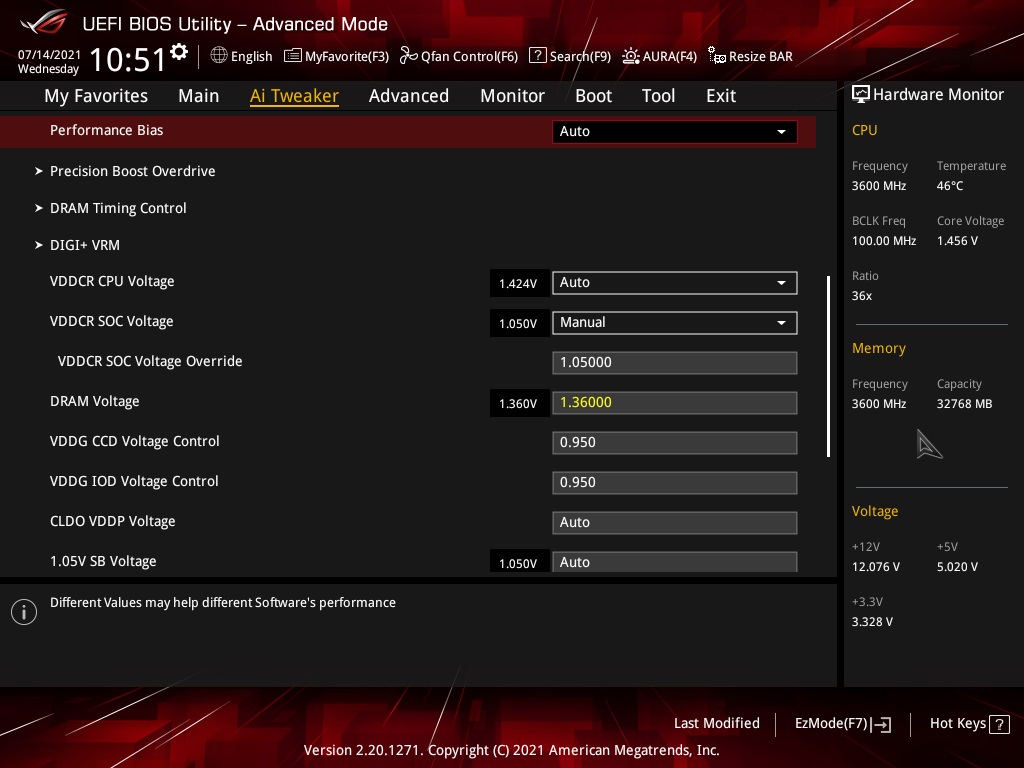The image size is (1024, 768).
Task: Click the Hardware Monitor display icon
Action: tap(861, 95)
